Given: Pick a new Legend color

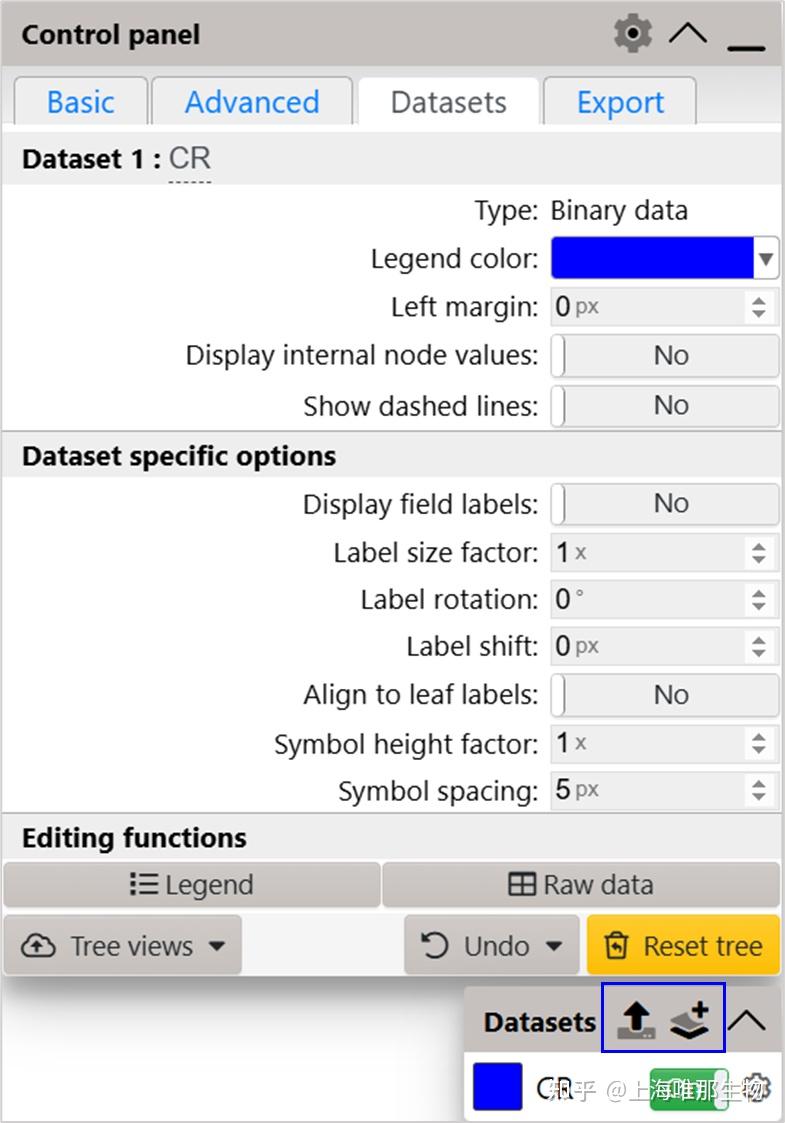Looking at the screenshot, I should 664,258.
